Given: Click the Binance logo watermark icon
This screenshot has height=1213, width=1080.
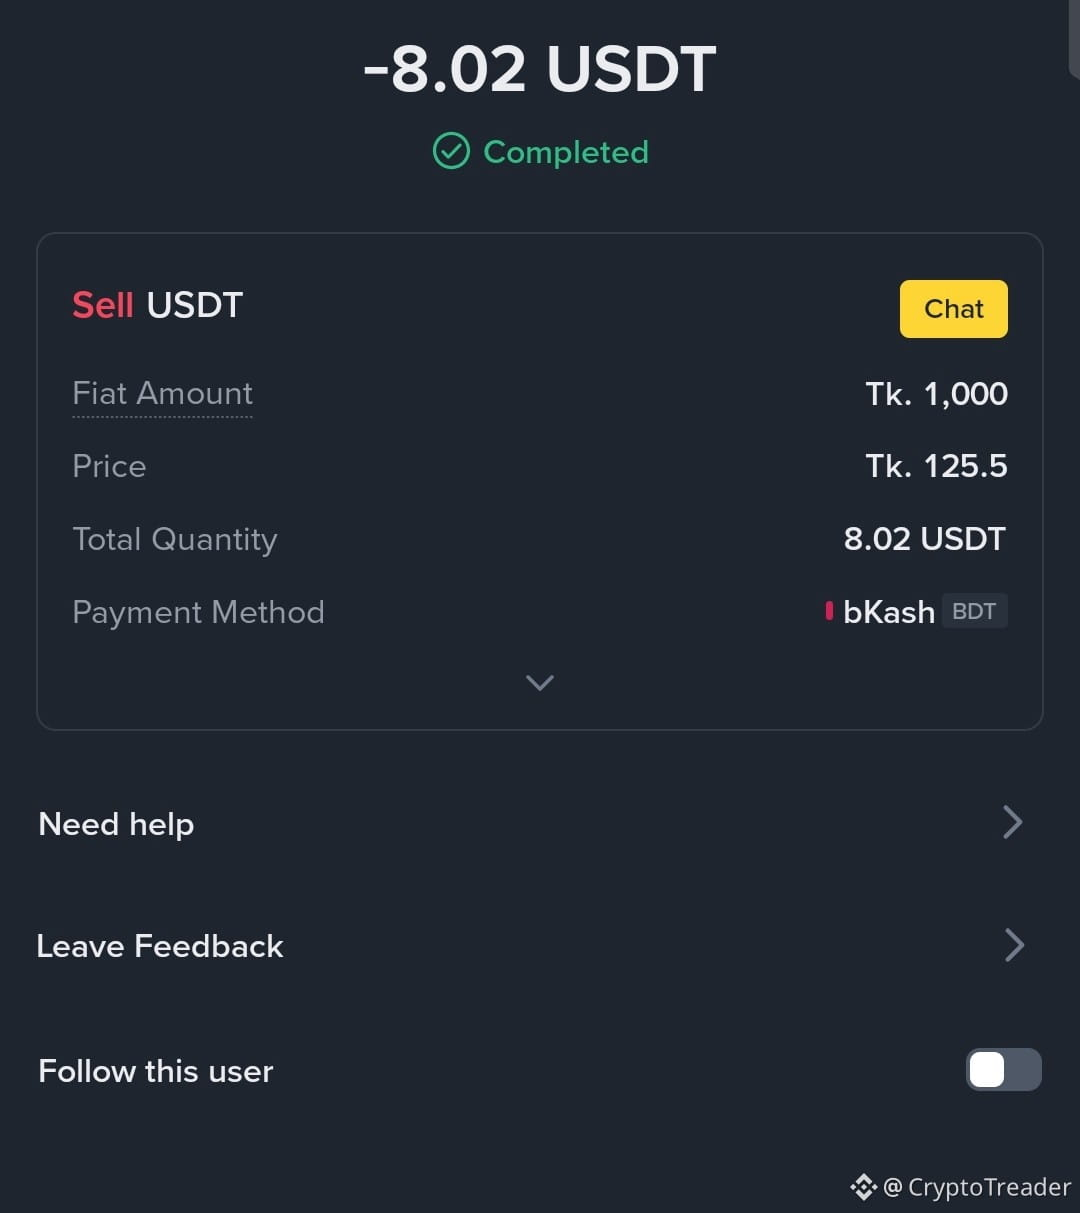Looking at the screenshot, I should (x=863, y=1187).
